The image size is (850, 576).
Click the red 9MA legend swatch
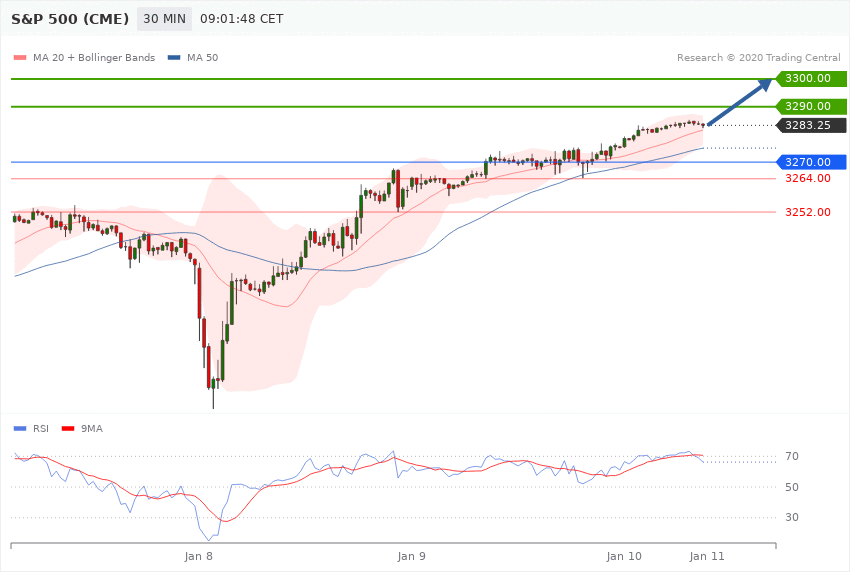pyautogui.click(x=68, y=429)
